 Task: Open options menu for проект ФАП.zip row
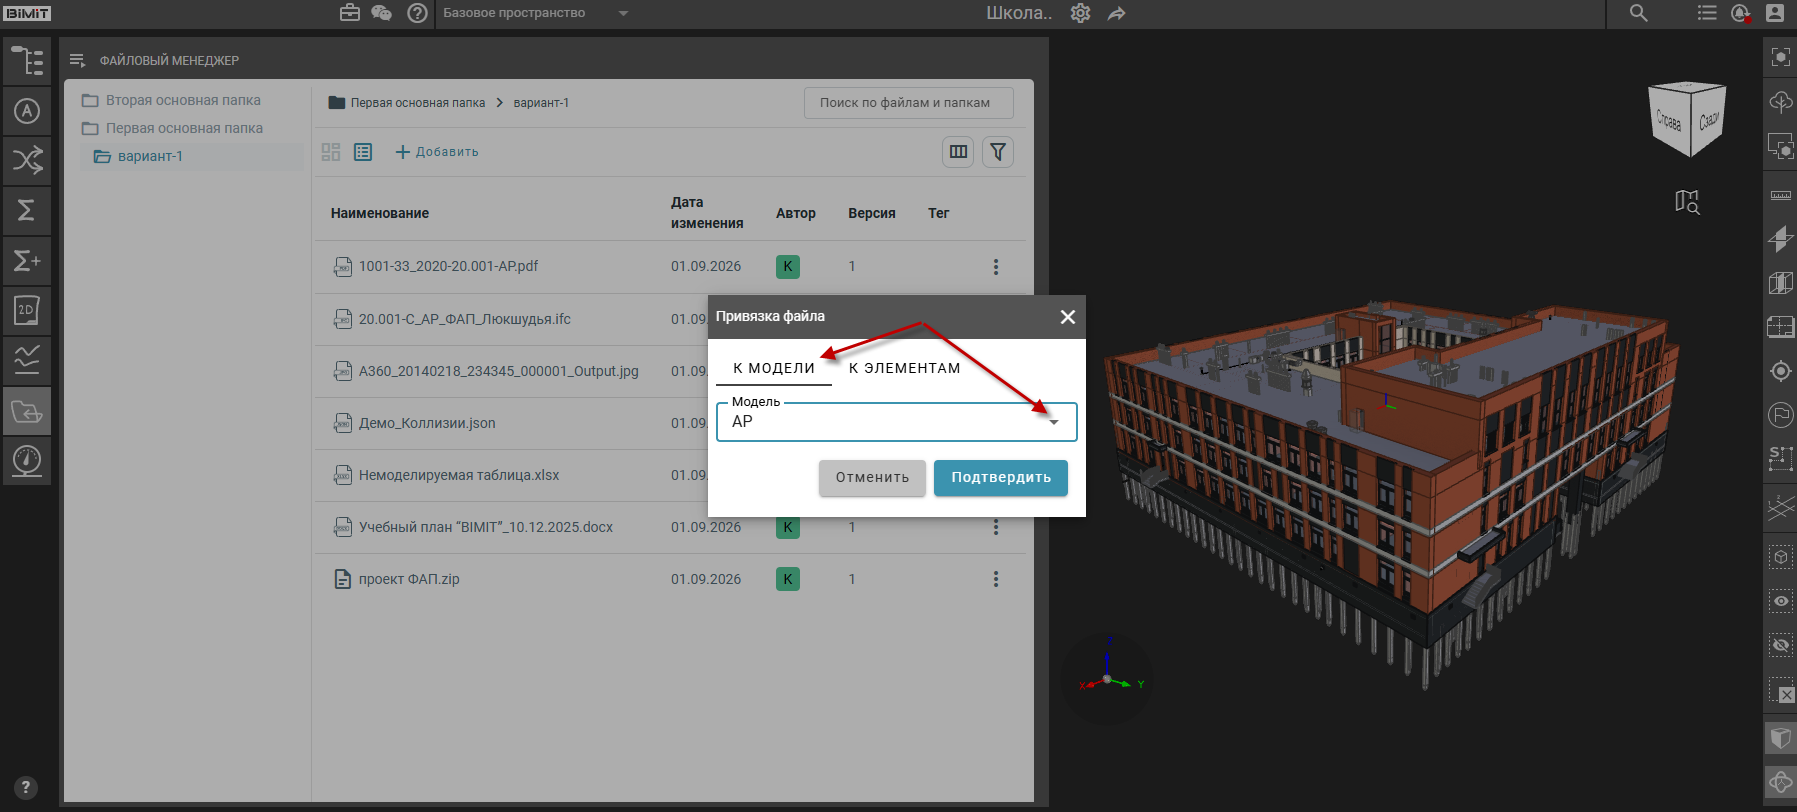point(996,579)
